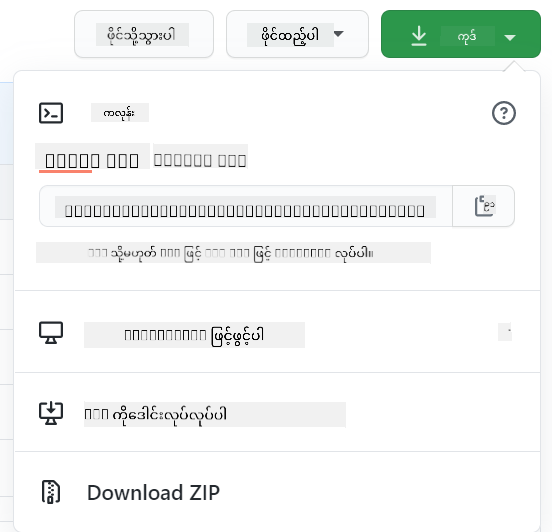Choose the ဖြင့်ဖွင့်ပါ (Open with) desktop option
552x532 pixels.
click(x=194, y=335)
